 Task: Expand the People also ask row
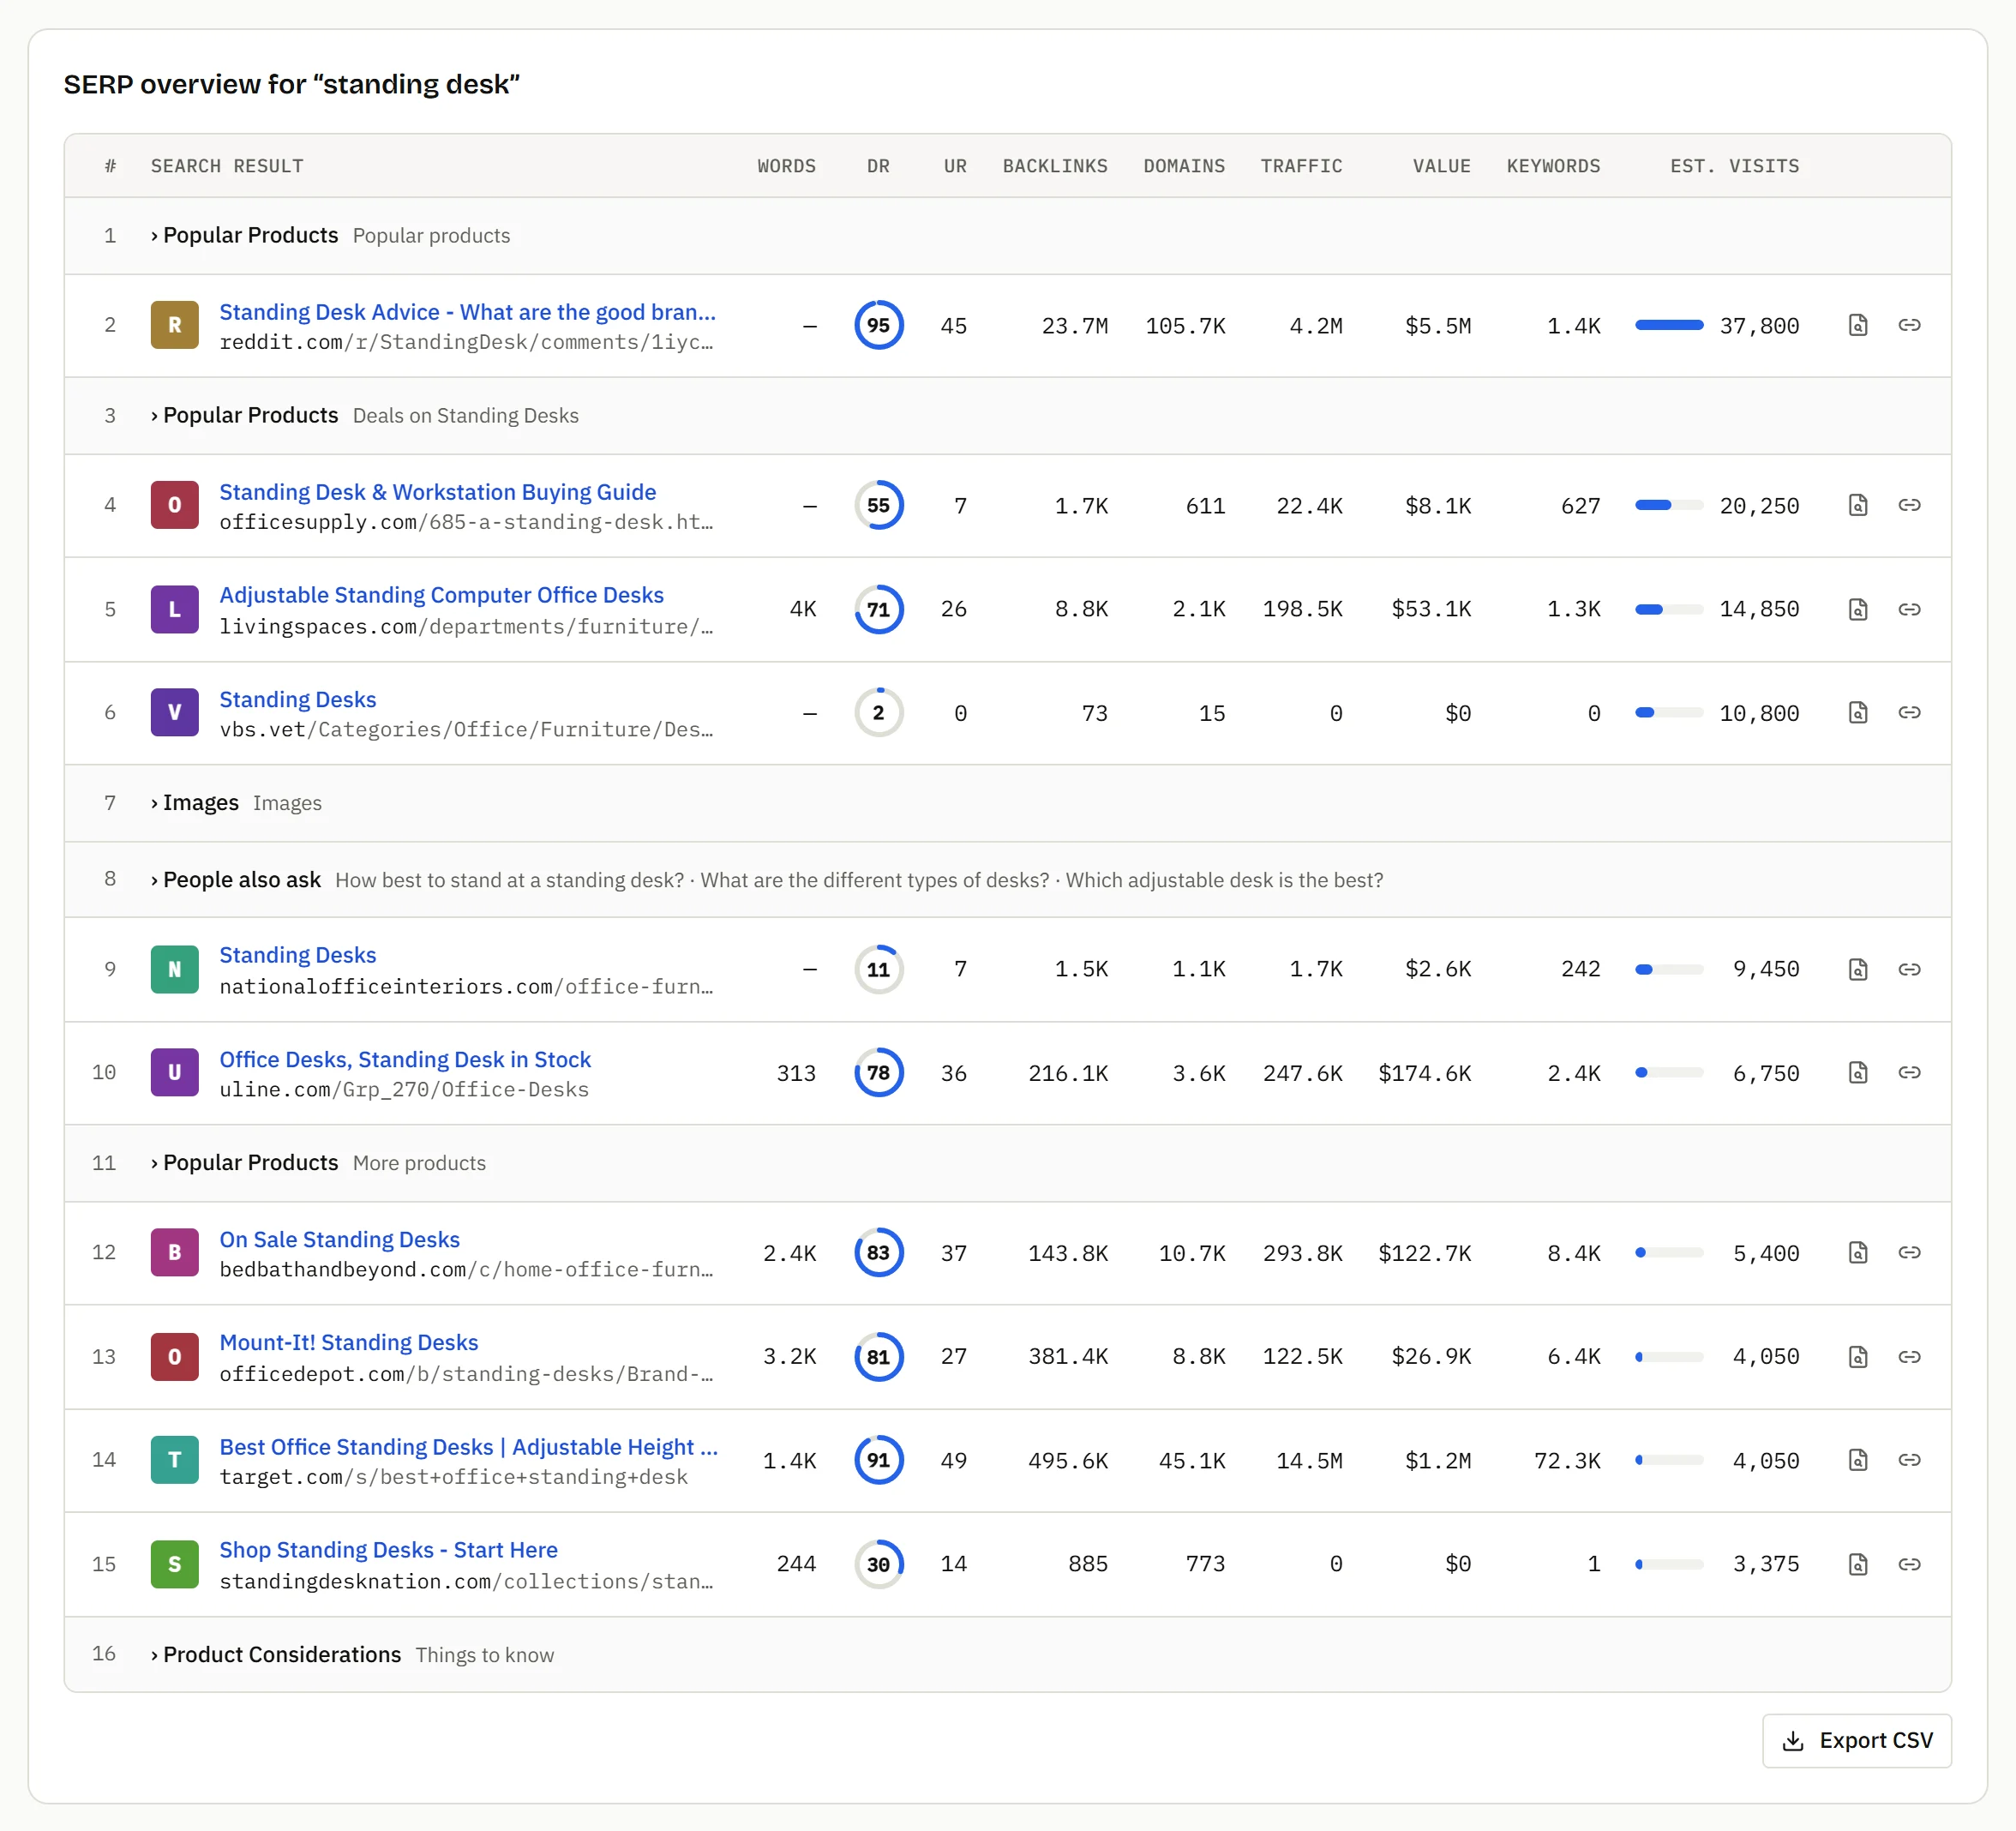pos(1007,880)
